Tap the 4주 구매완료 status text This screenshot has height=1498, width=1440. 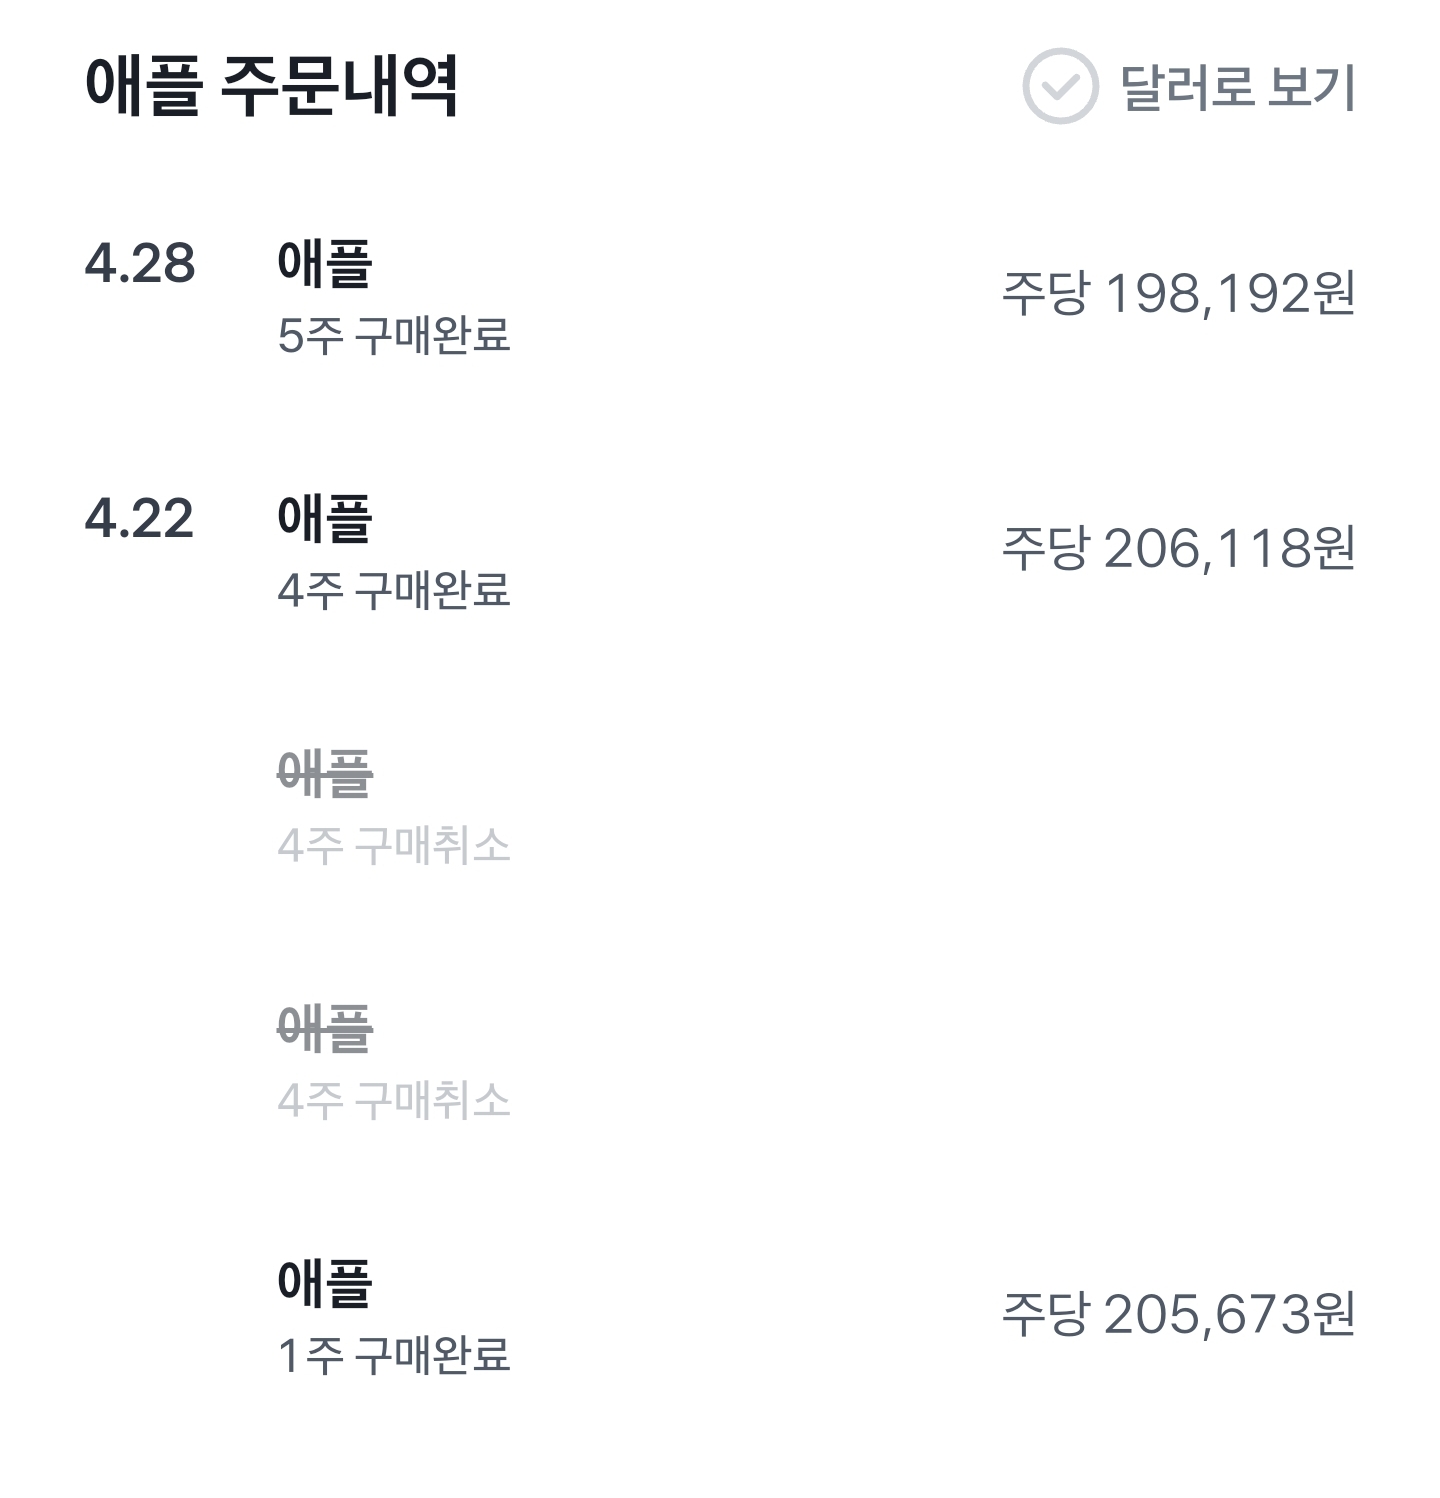[x=394, y=590]
